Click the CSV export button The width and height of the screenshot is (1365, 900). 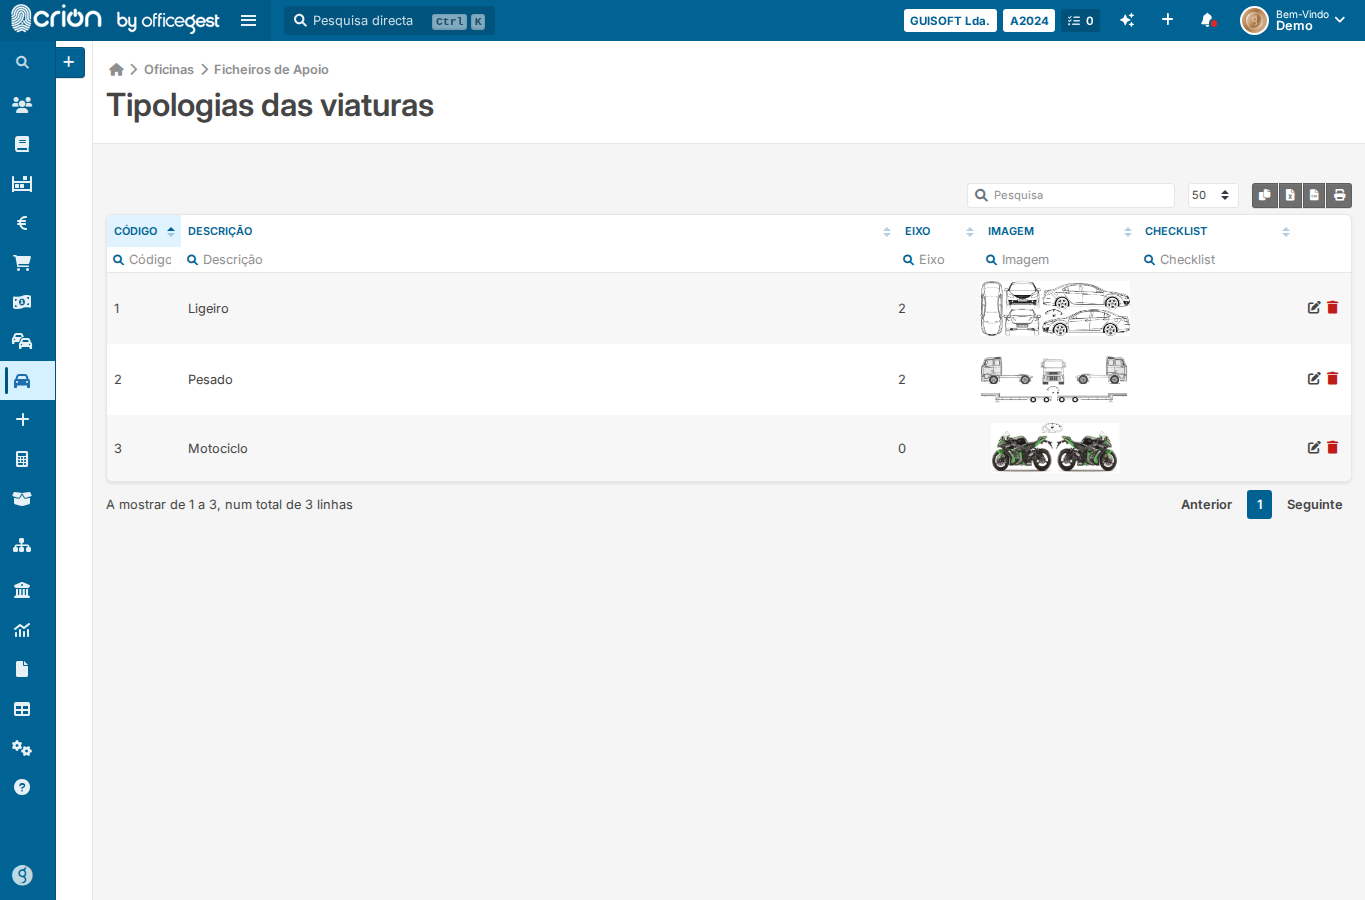coord(1314,195)
